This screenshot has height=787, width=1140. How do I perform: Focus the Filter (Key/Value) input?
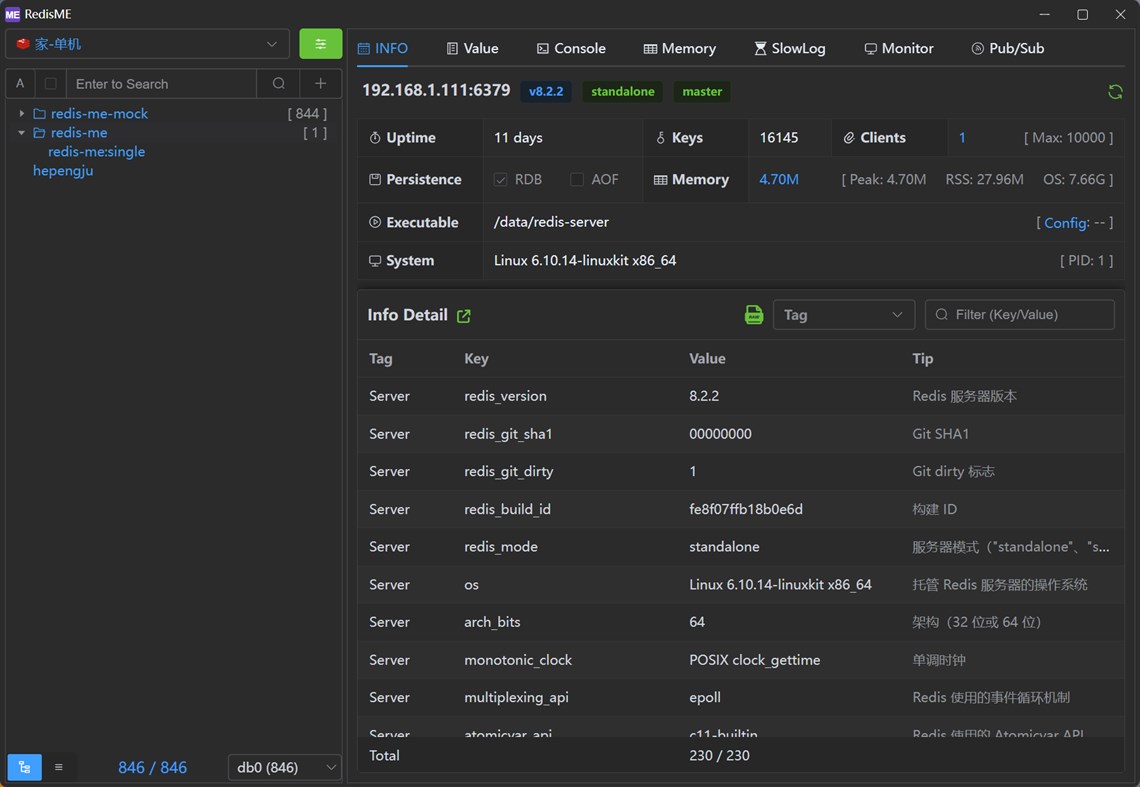point(1019,315)
